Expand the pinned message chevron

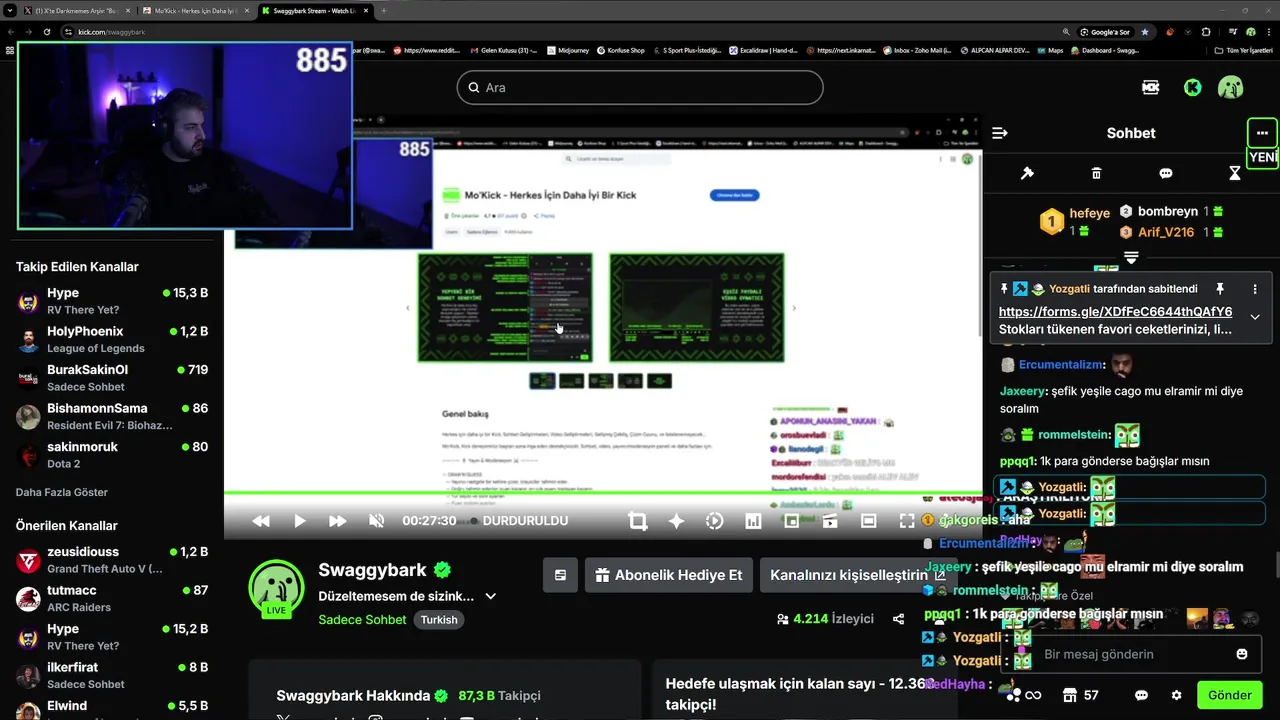(x=1255, y=317)
